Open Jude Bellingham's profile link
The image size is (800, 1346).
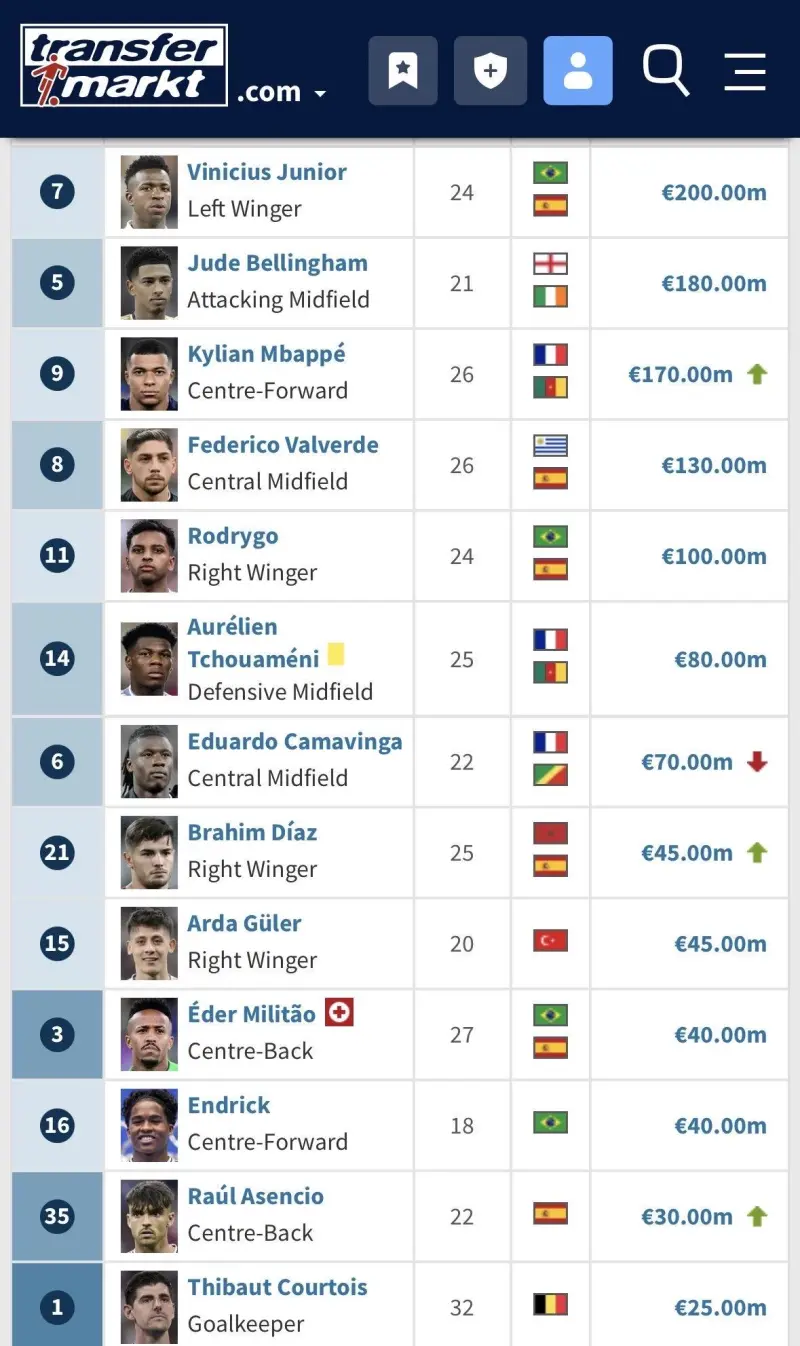click(277, 263)
